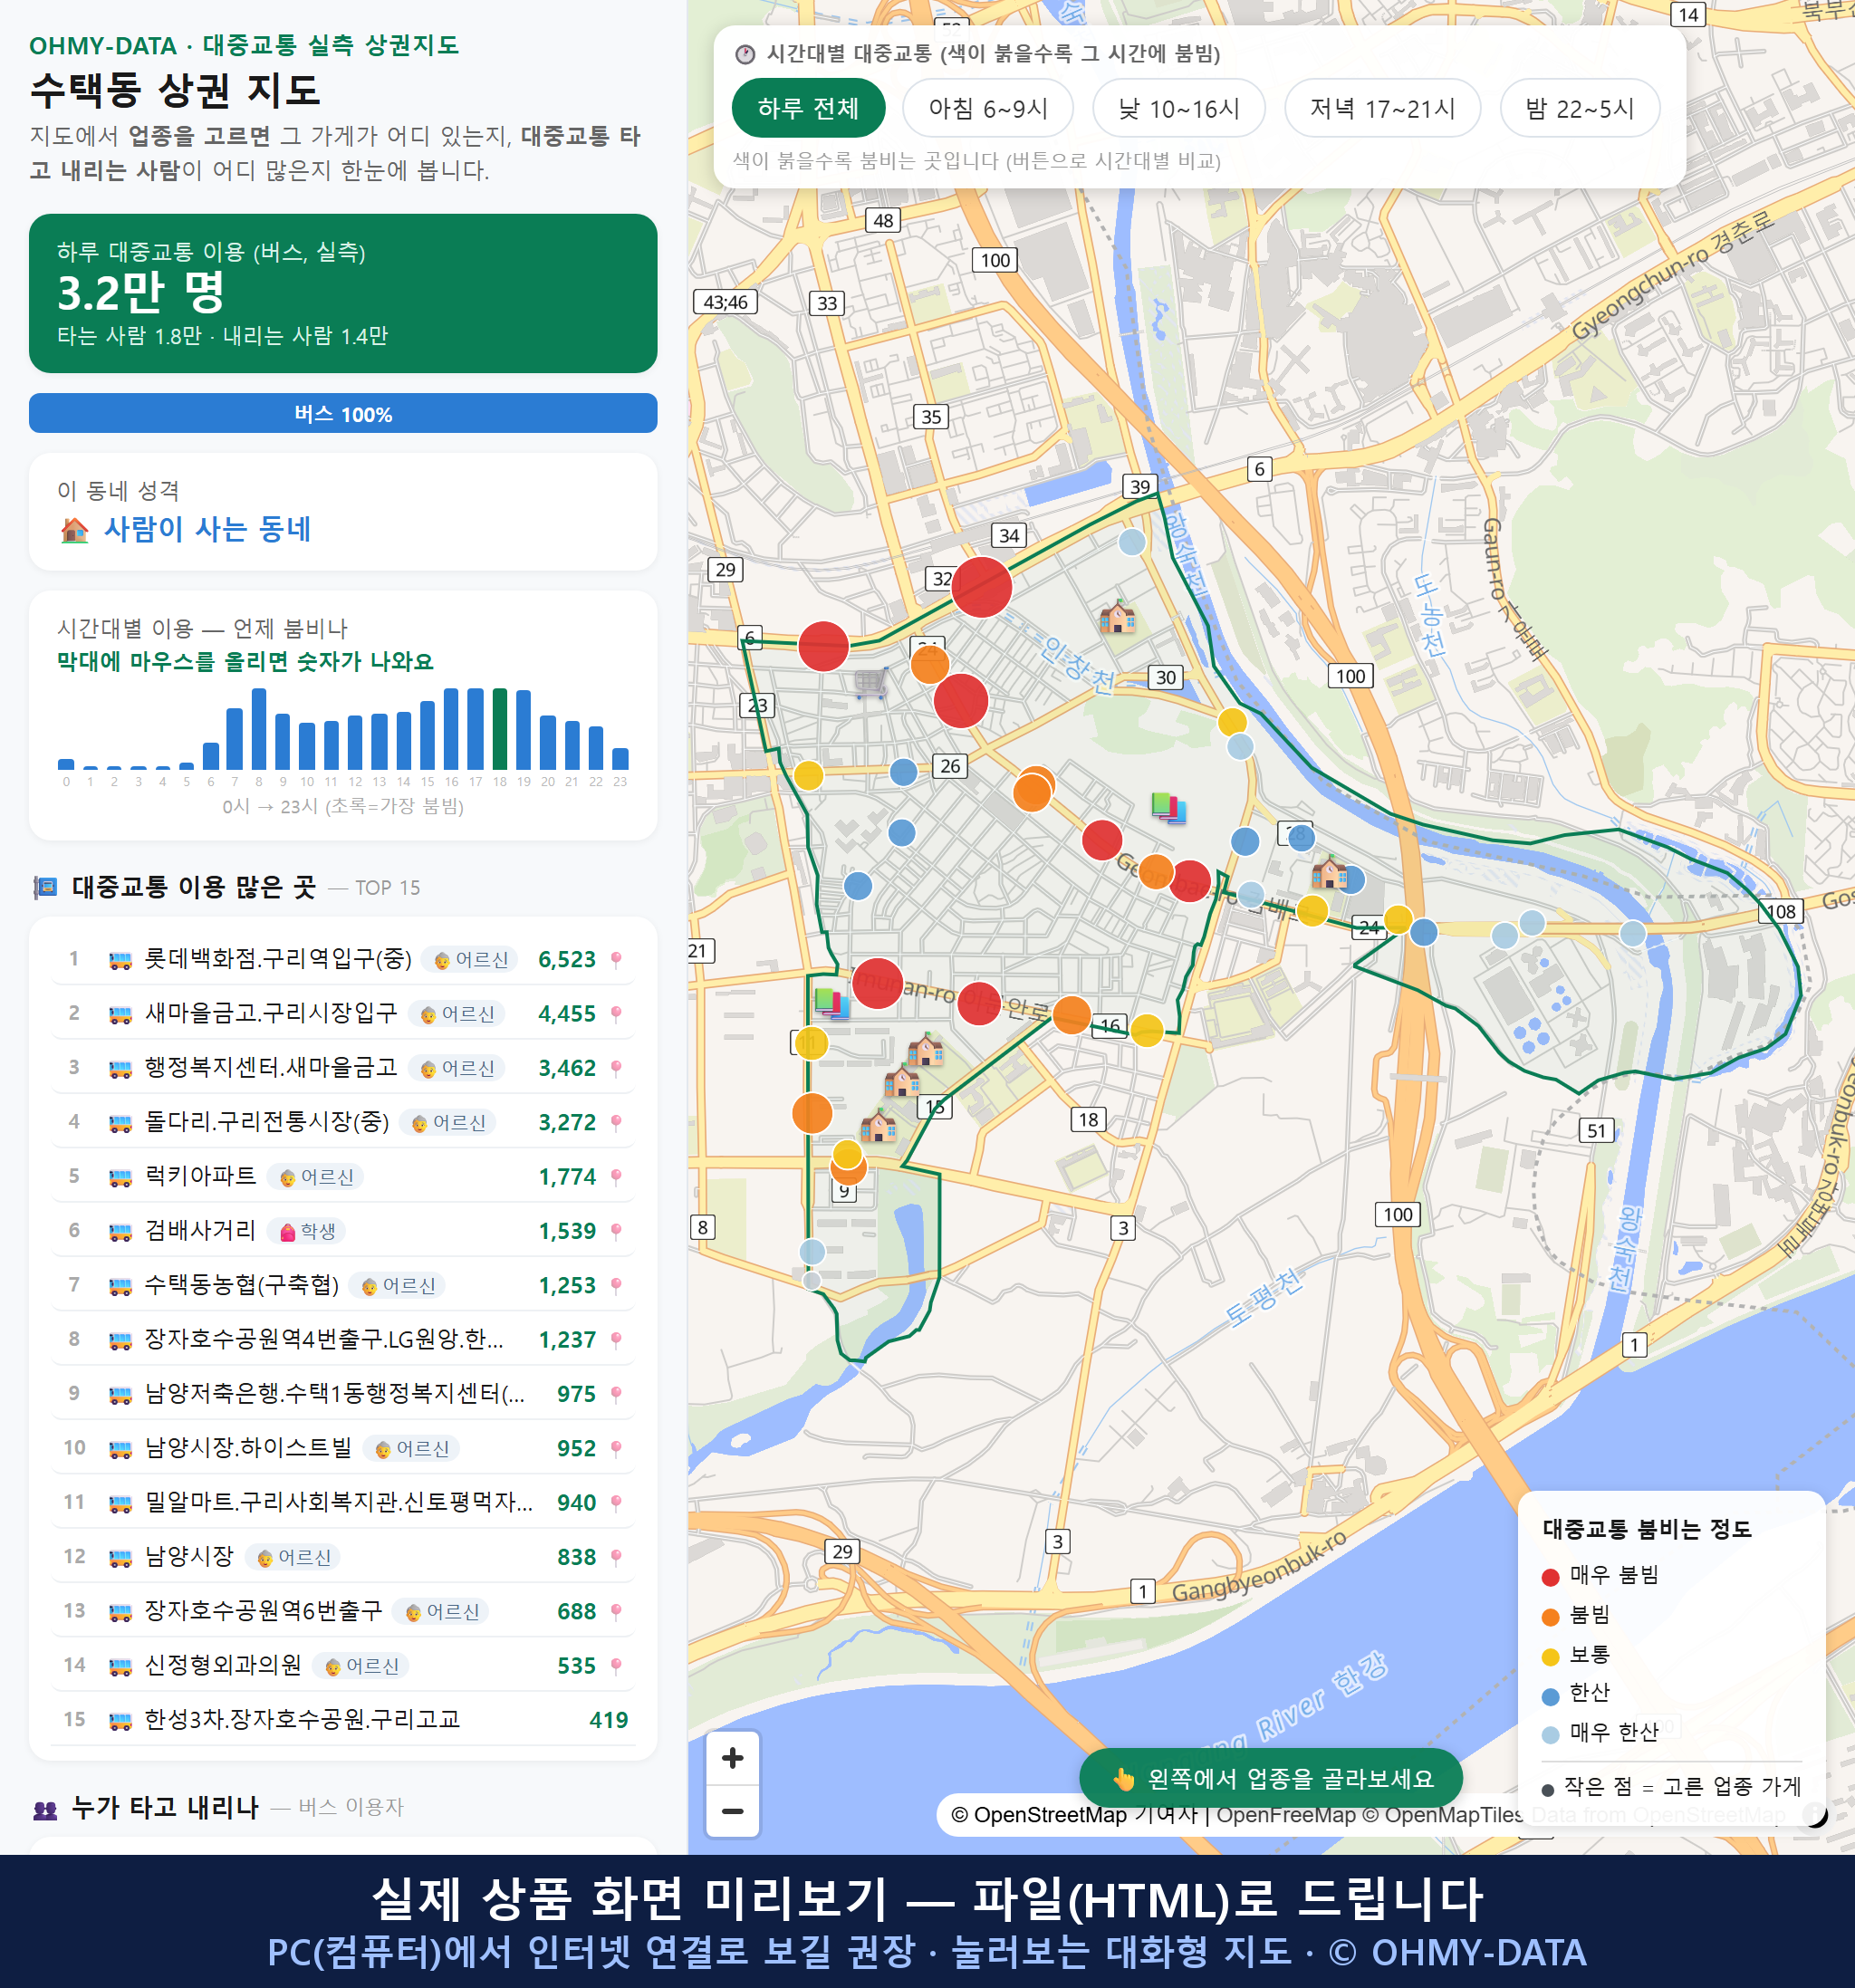Click the 왼쪽에서 업종을 골라보세요 green banner
The height and width of the screenshot is (1988, 1855).
[1271, 1778]
